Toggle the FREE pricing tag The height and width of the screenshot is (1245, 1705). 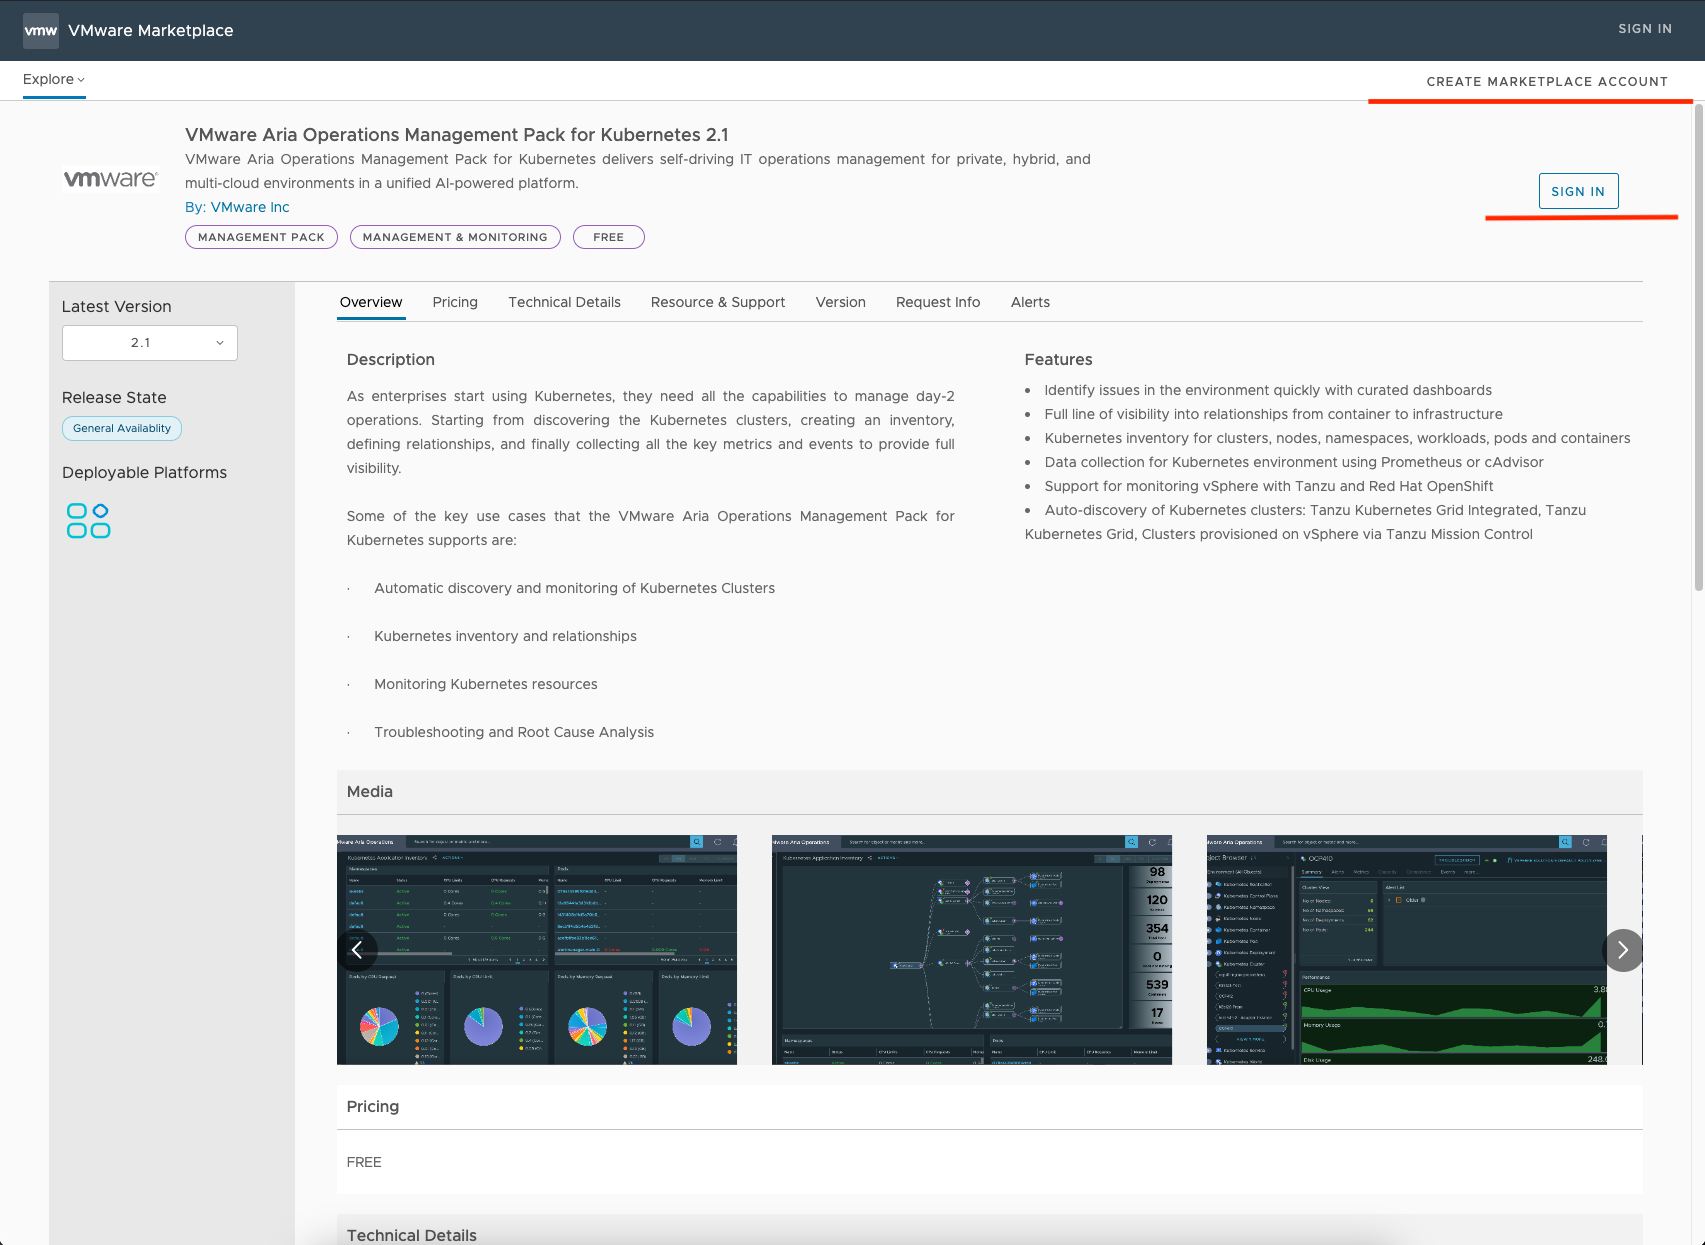(608, 237)
